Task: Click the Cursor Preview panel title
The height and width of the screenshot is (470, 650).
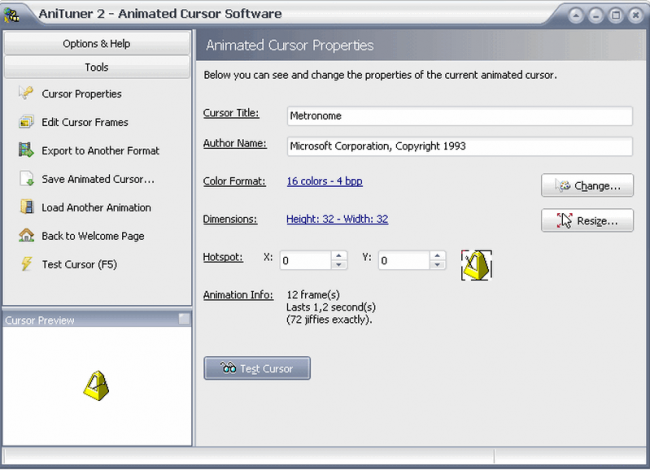Action: pyautogui.click(x=40, y=320)
